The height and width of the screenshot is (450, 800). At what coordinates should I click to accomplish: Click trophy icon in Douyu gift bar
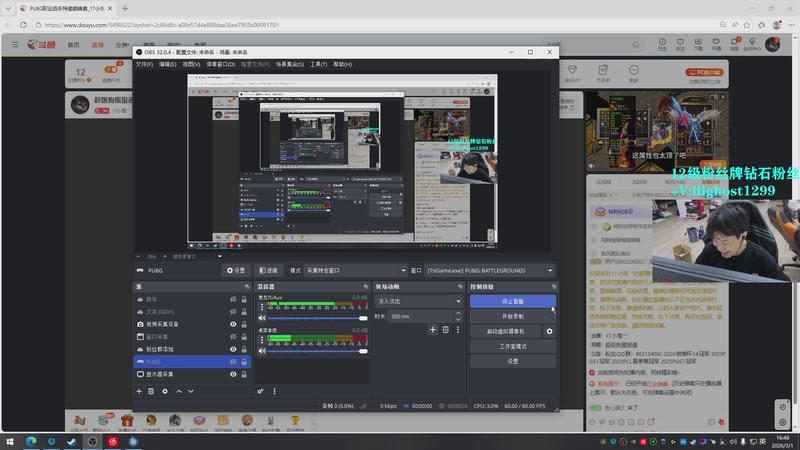click(295, 421)
